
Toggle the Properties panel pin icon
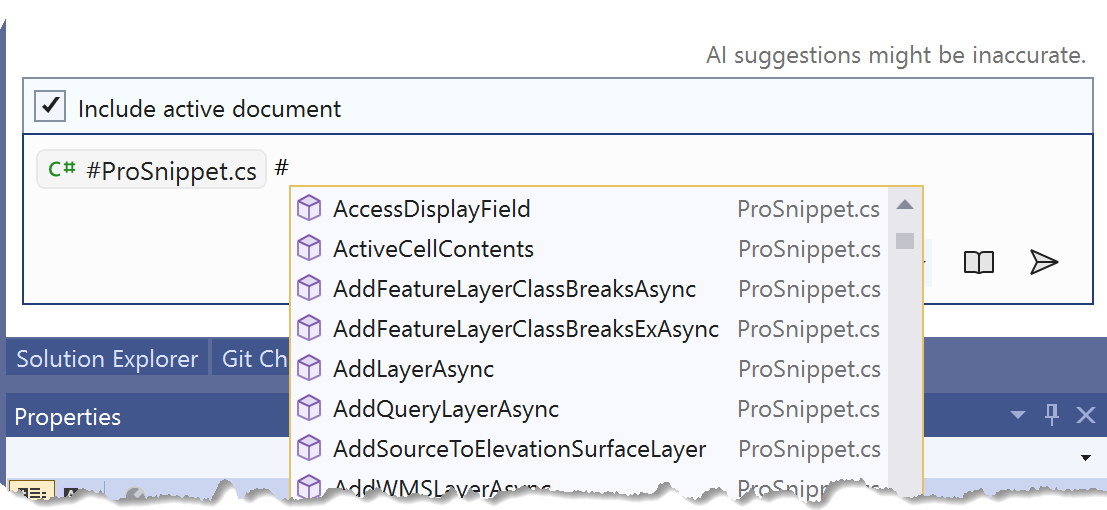[1051, 415]
